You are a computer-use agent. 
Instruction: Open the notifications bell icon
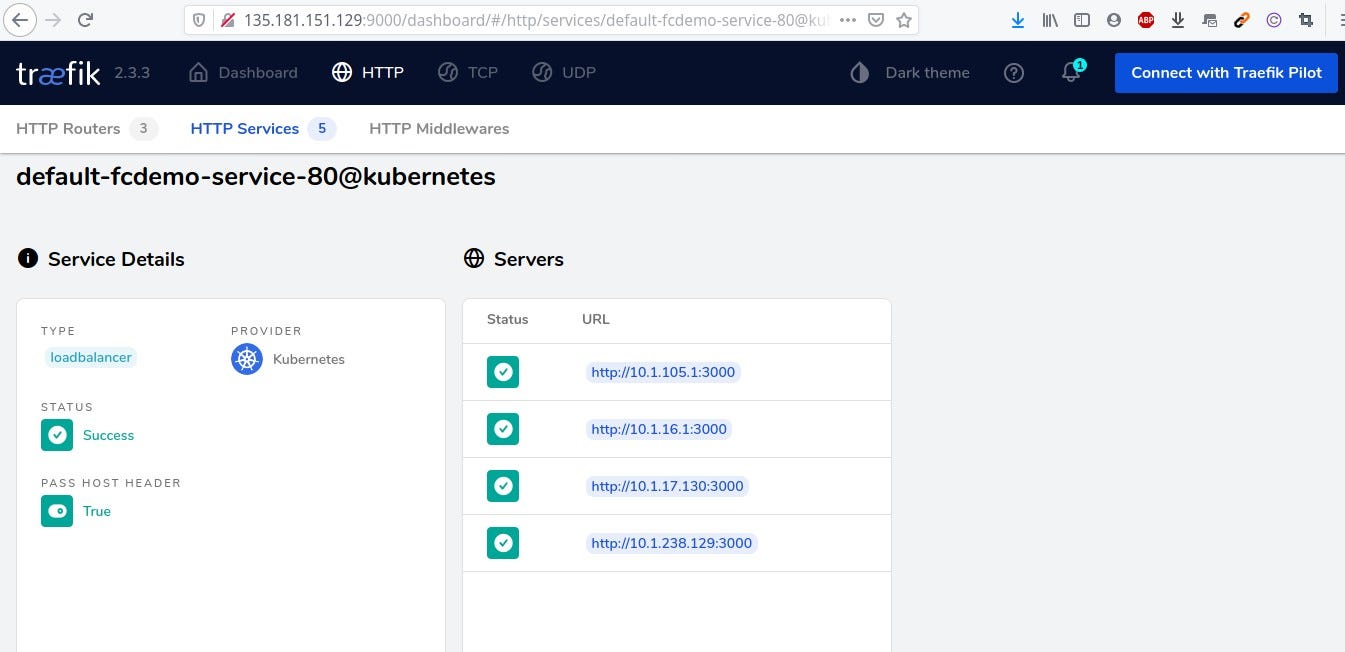click(1071, 73)
